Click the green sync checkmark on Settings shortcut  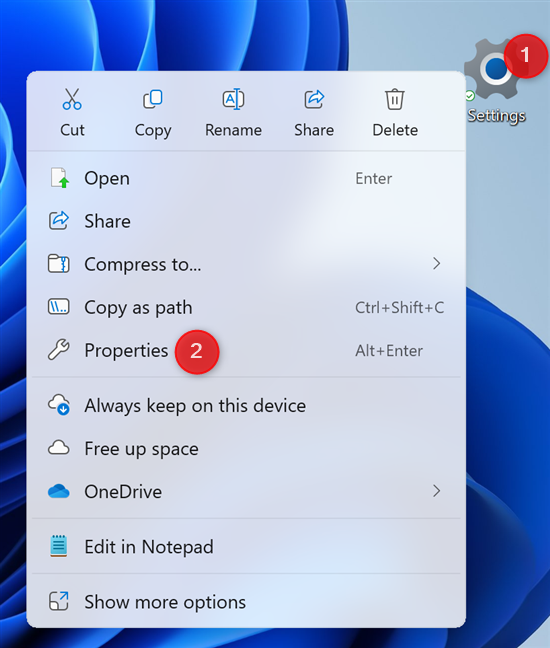pos(470,96)
